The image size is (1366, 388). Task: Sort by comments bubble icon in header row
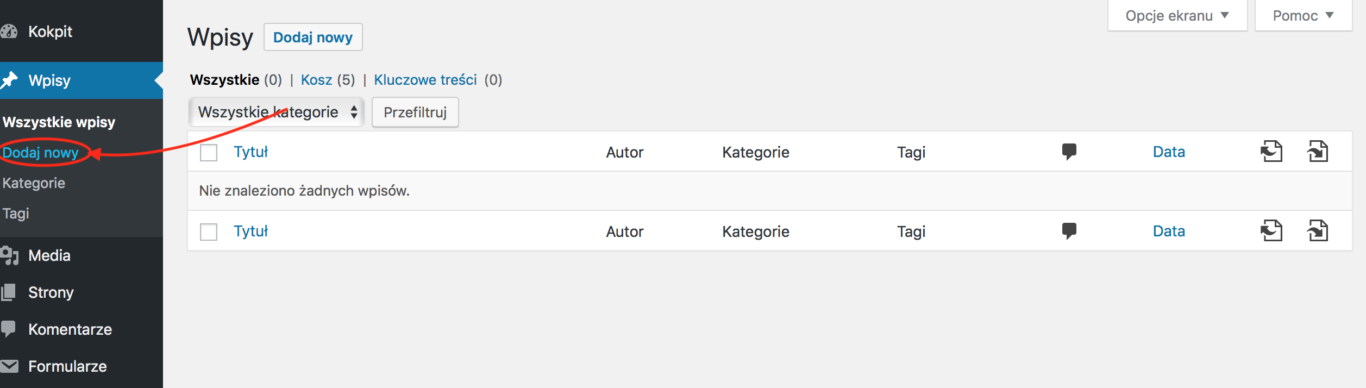1069,152
